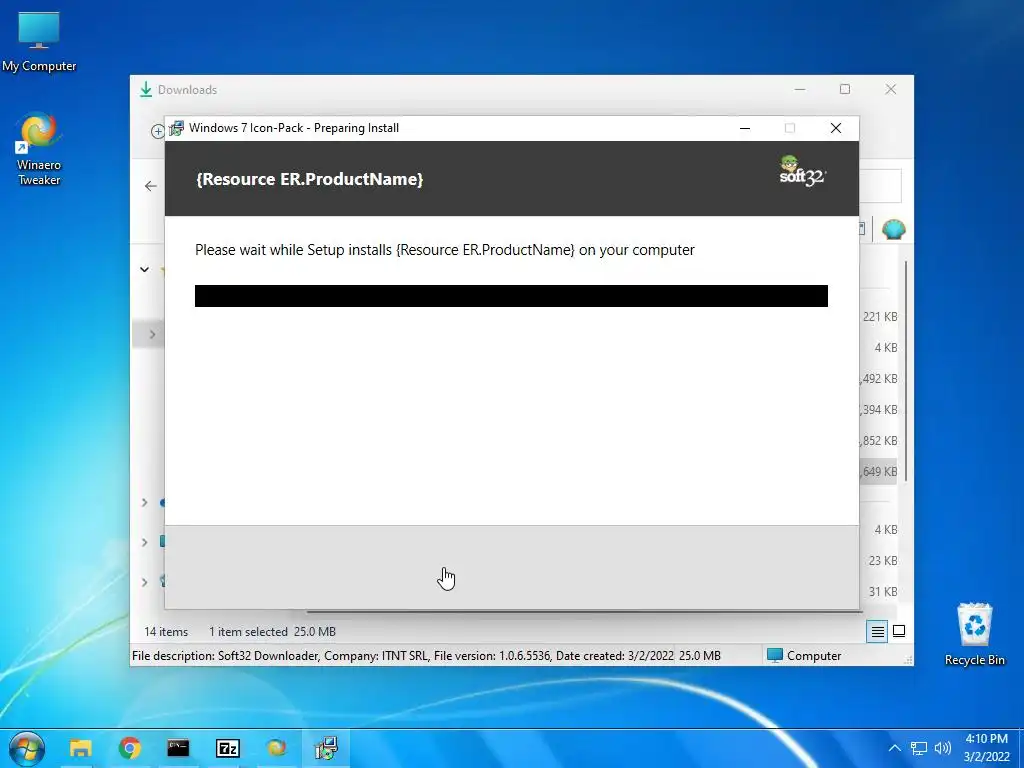Go back in the Downloads window

(151, 186)
